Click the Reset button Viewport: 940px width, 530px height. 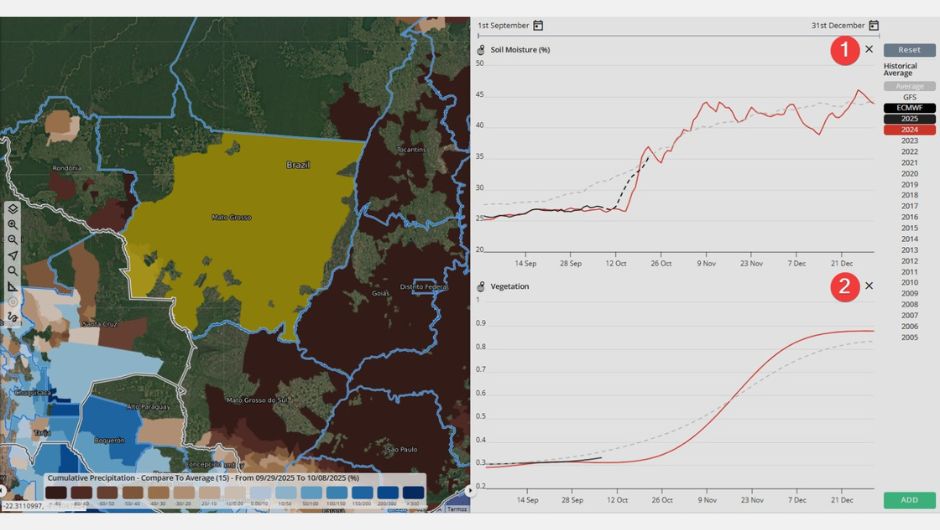909,49
